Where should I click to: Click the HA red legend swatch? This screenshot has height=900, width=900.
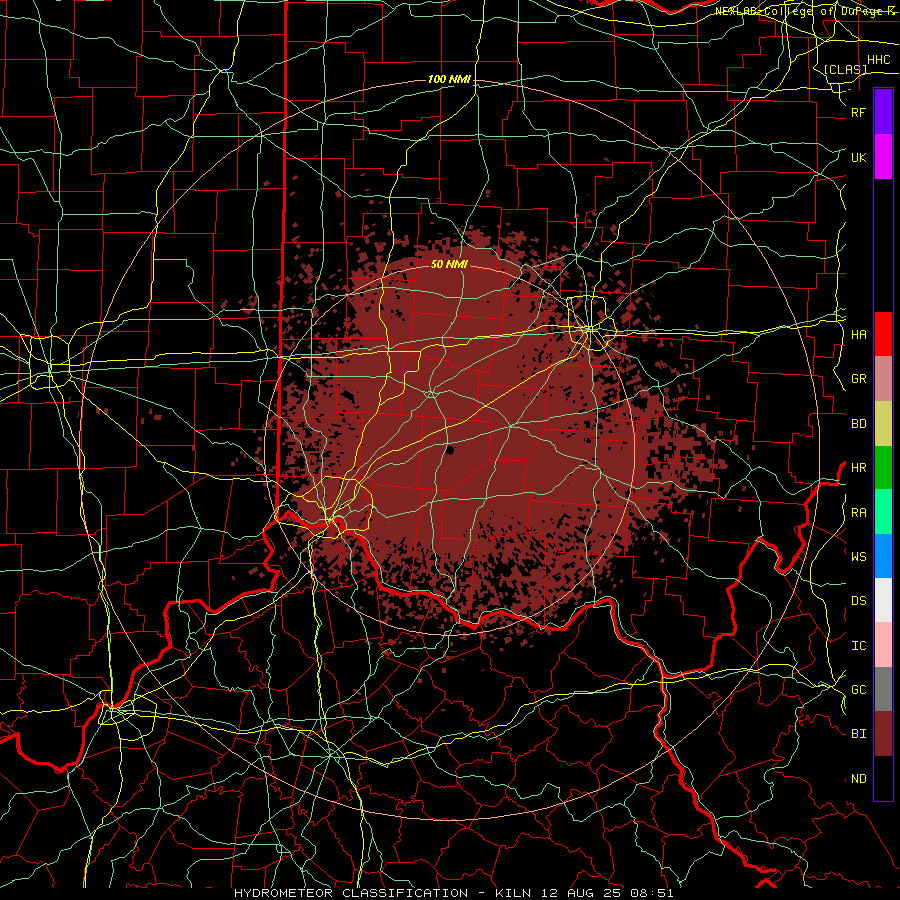(883, 334)
